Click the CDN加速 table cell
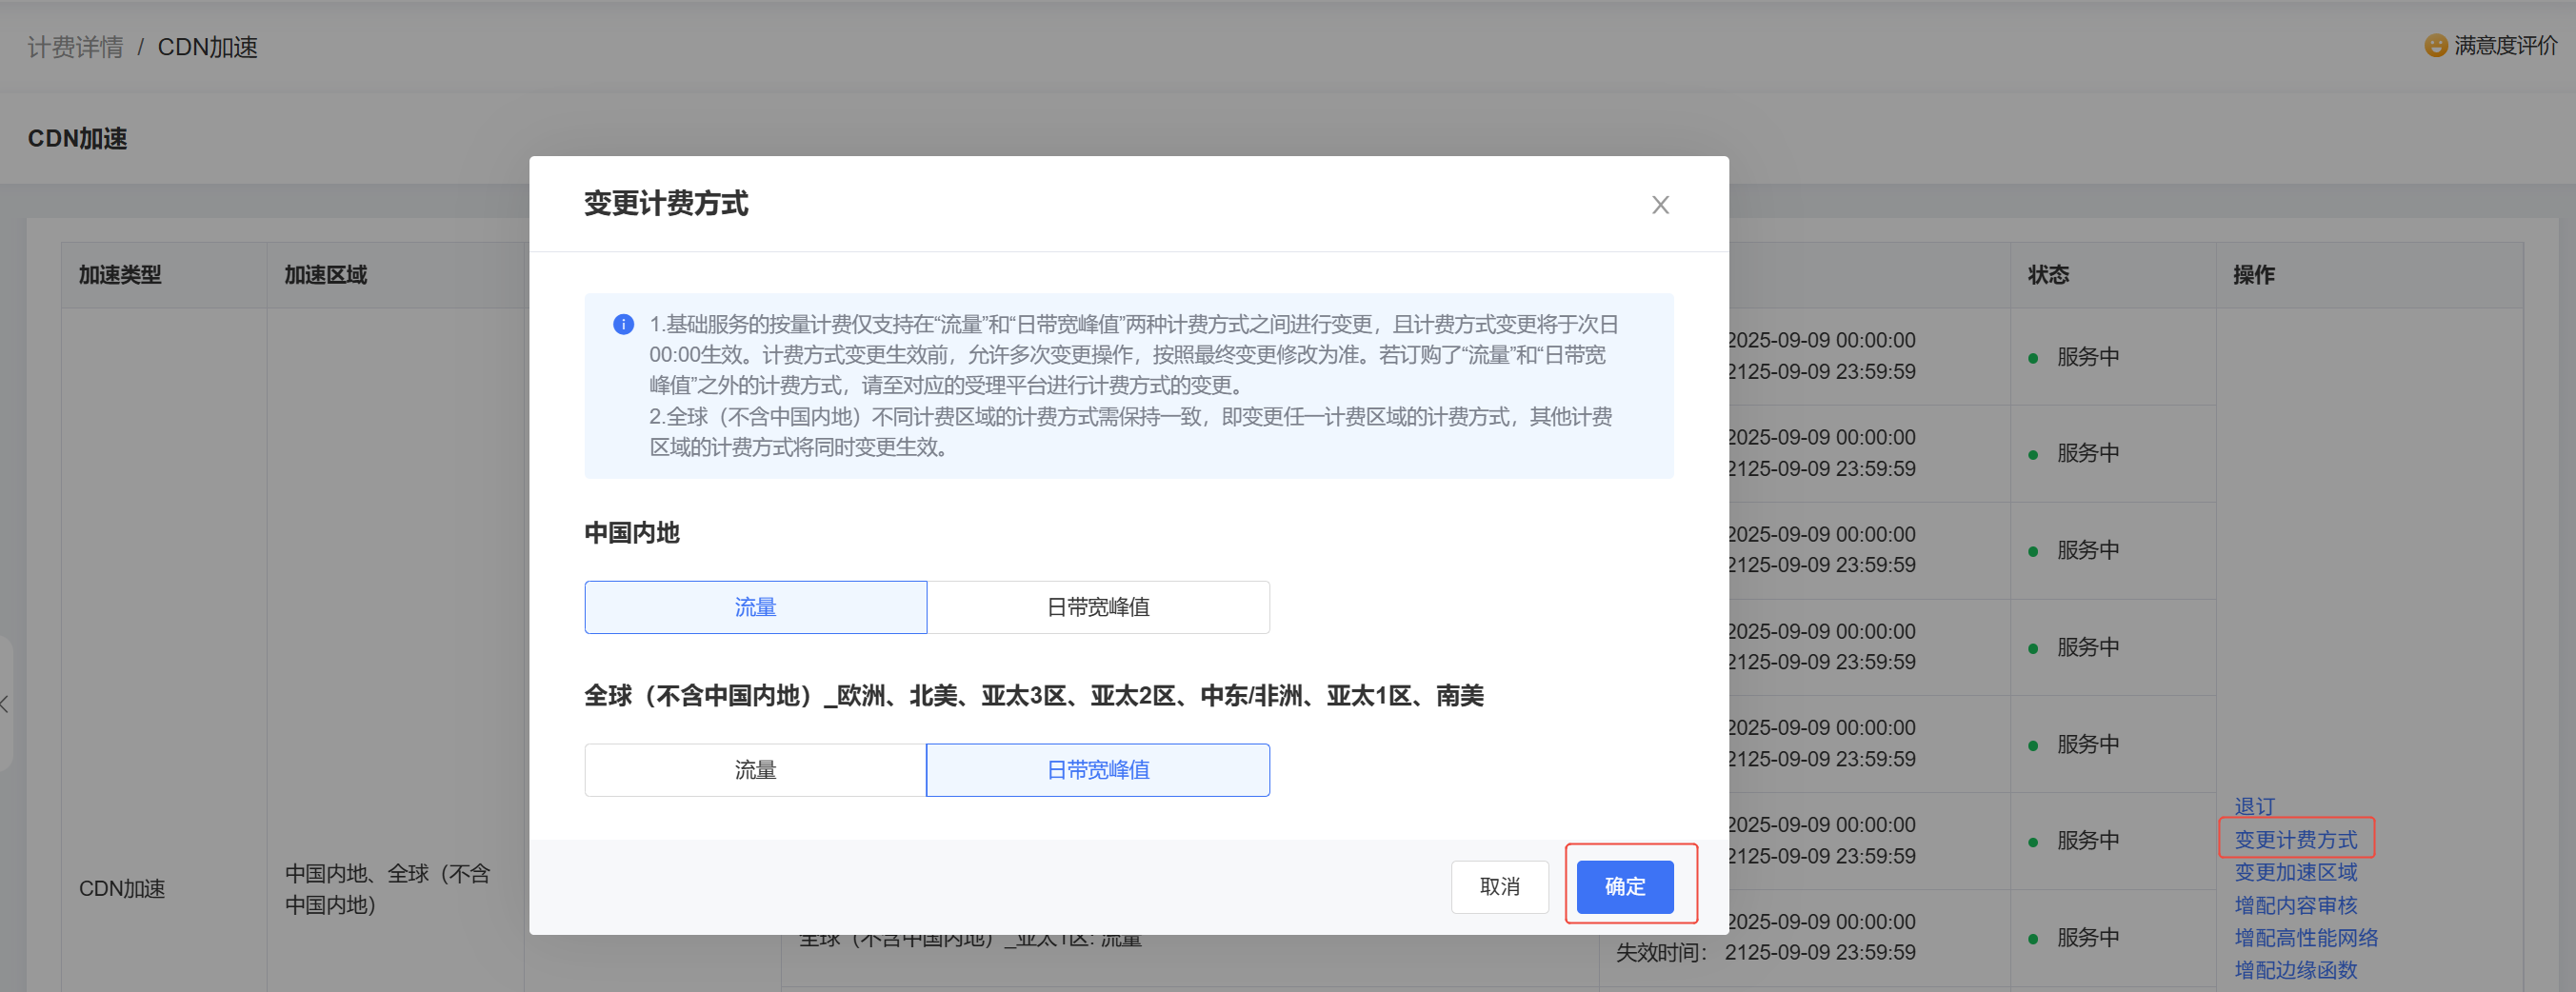The image size is (2576, 992). (x=122, y=889)
